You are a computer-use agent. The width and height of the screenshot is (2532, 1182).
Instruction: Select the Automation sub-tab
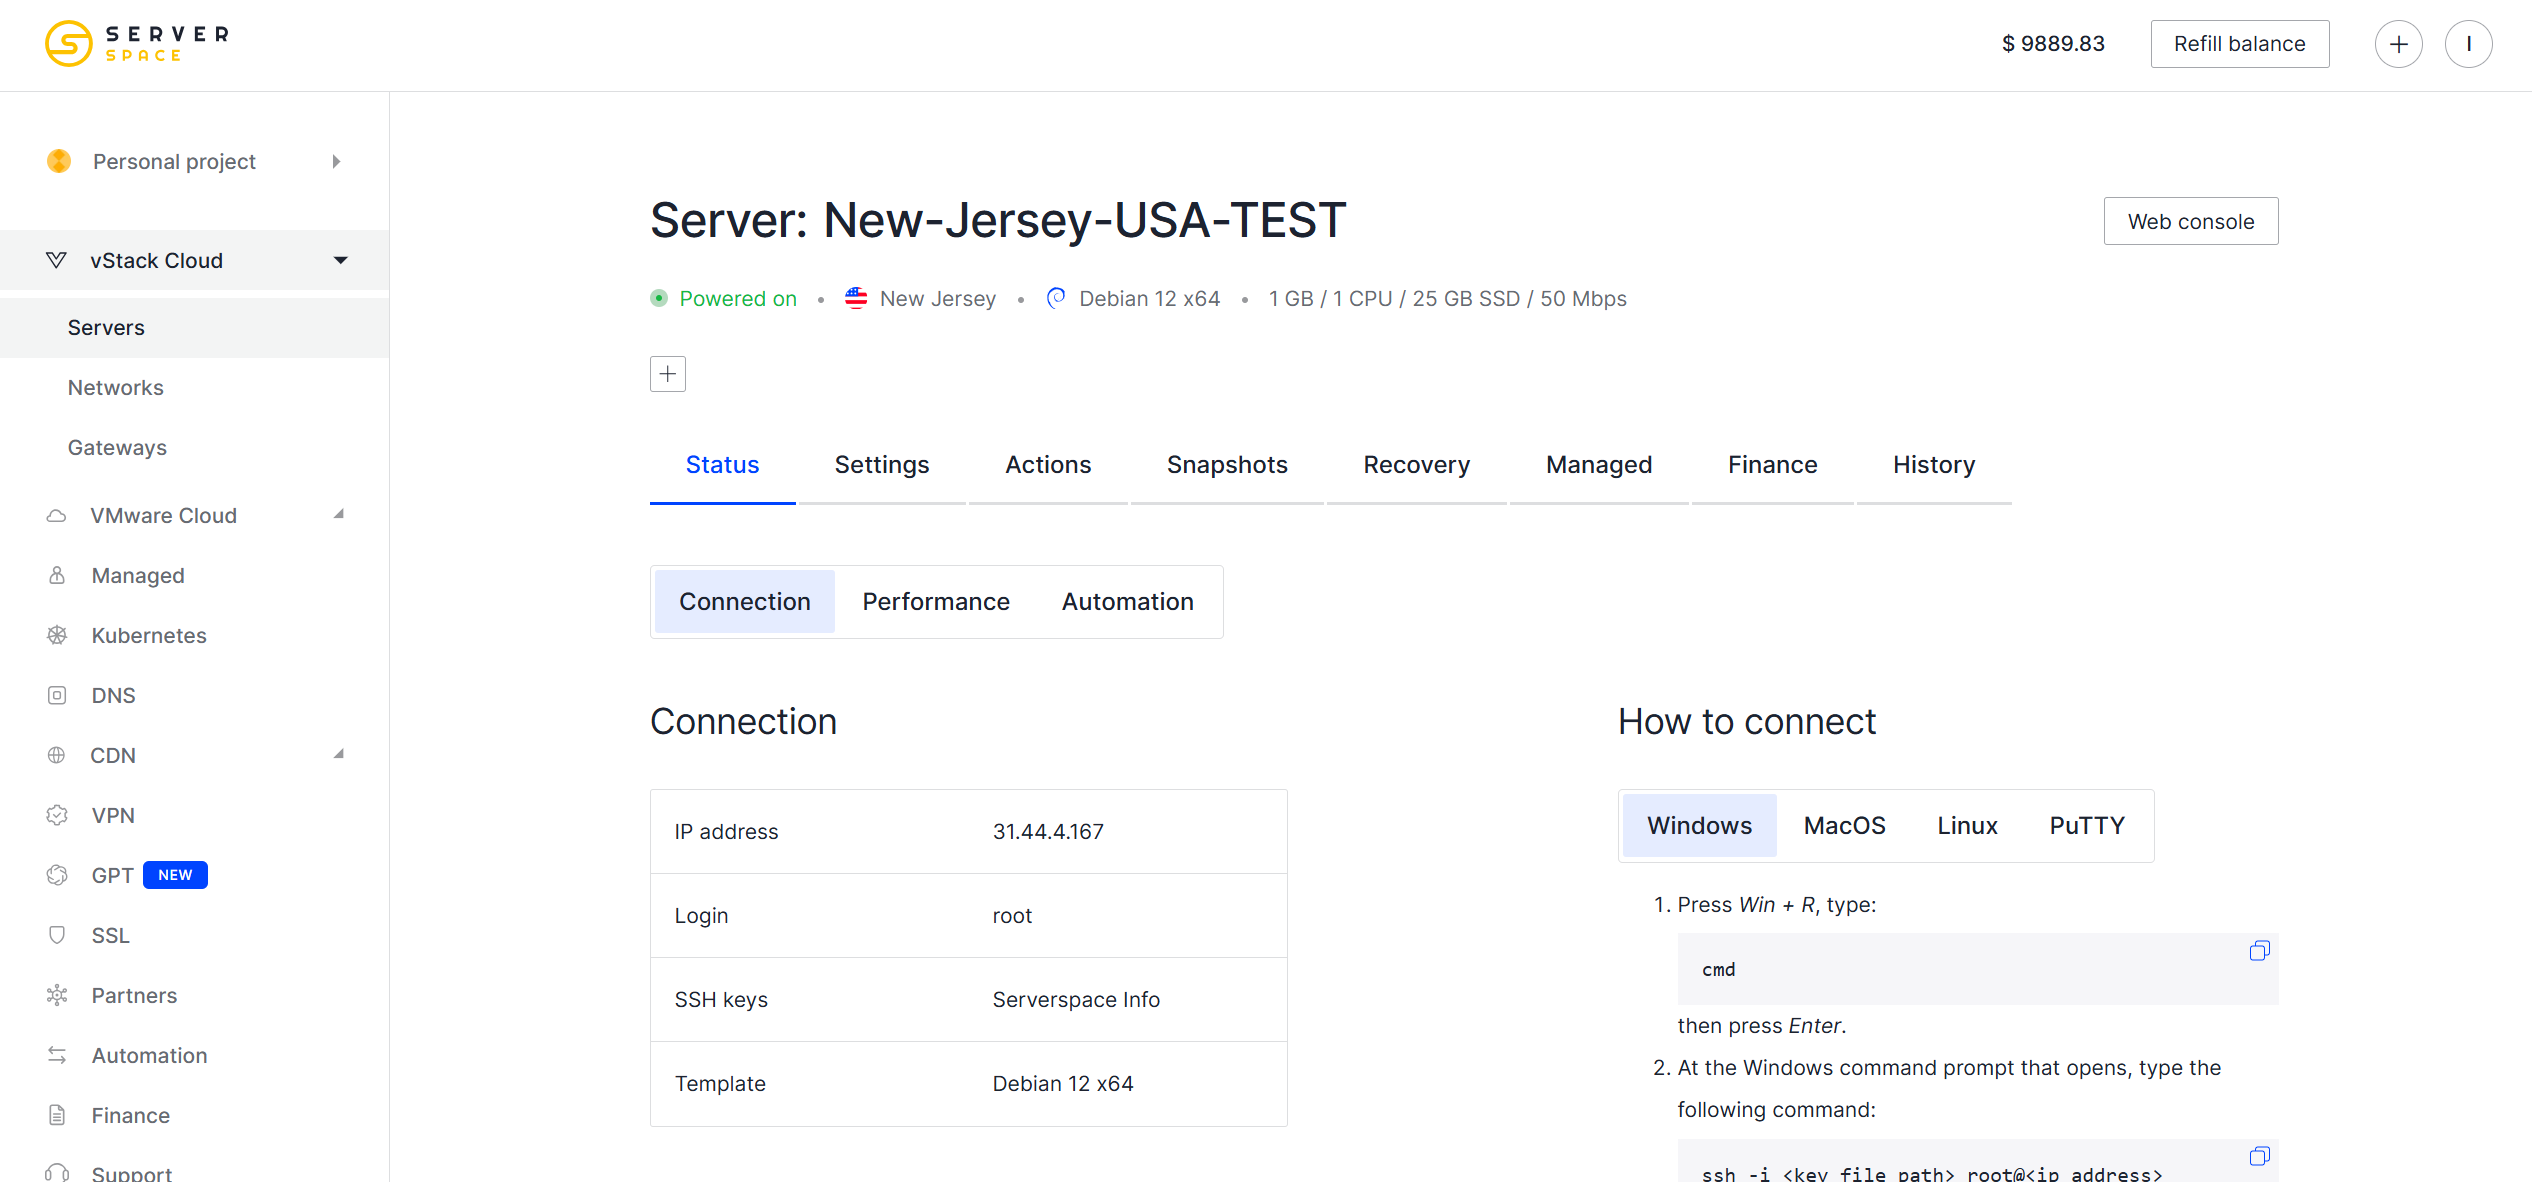[x=1128, y=602]
